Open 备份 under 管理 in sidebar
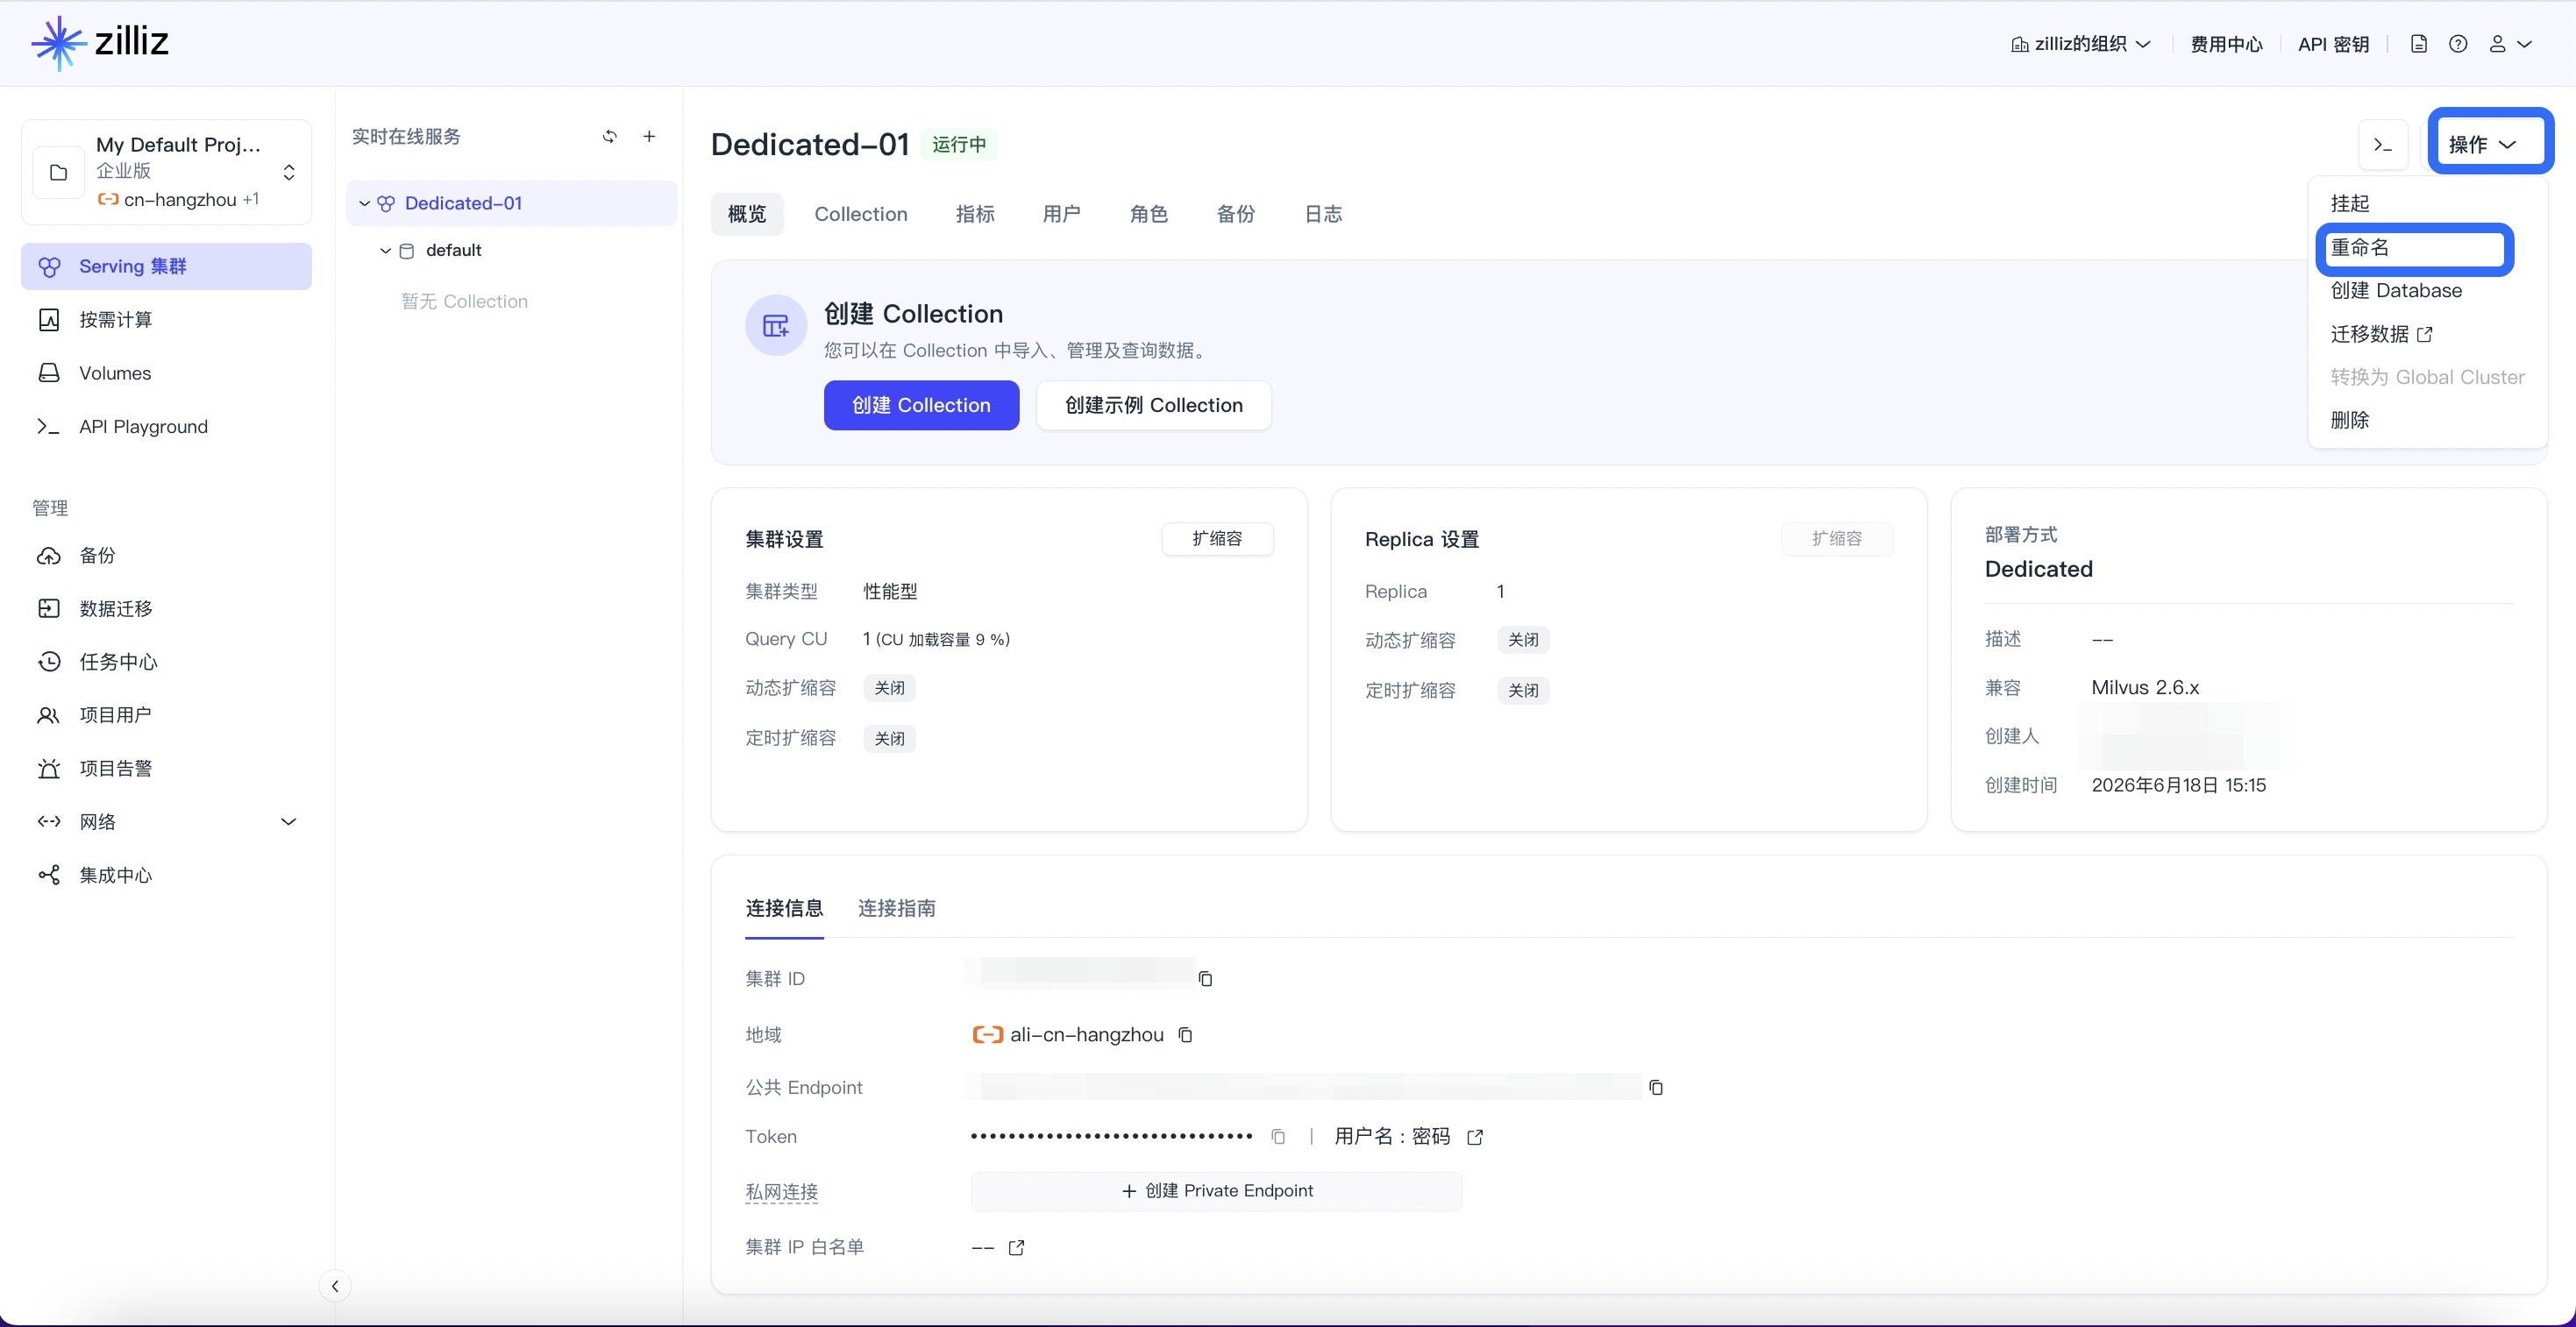Image resolution: width=2576 pixels, height=1327 pixels. click(166, 555)
